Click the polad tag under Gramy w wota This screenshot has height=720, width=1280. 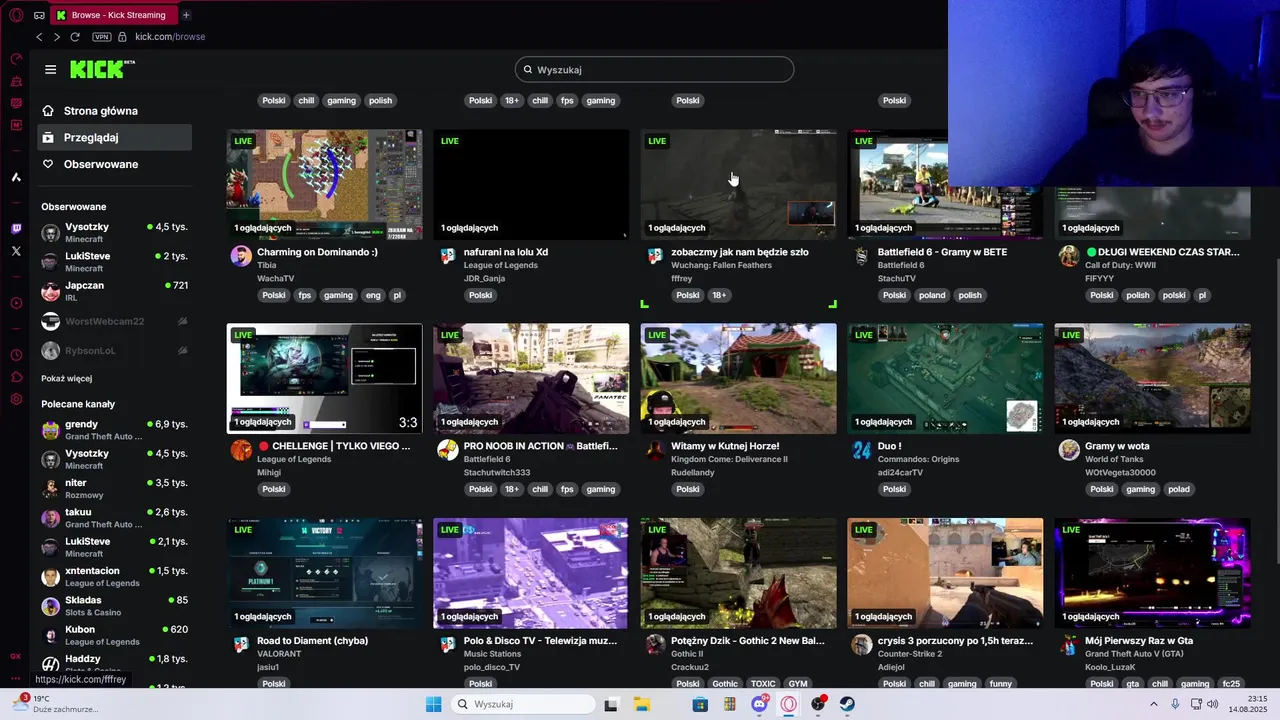(x=1179, y=489)
